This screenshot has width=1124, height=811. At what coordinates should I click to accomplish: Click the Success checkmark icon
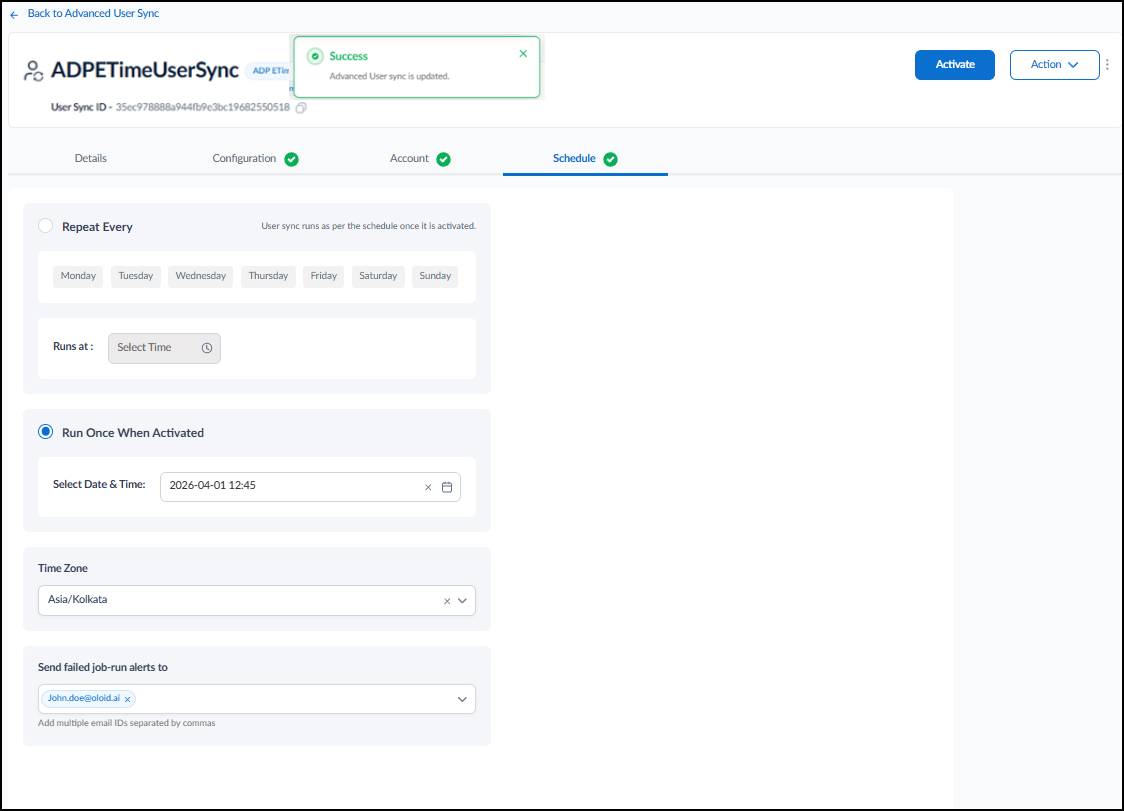point(315,56)
